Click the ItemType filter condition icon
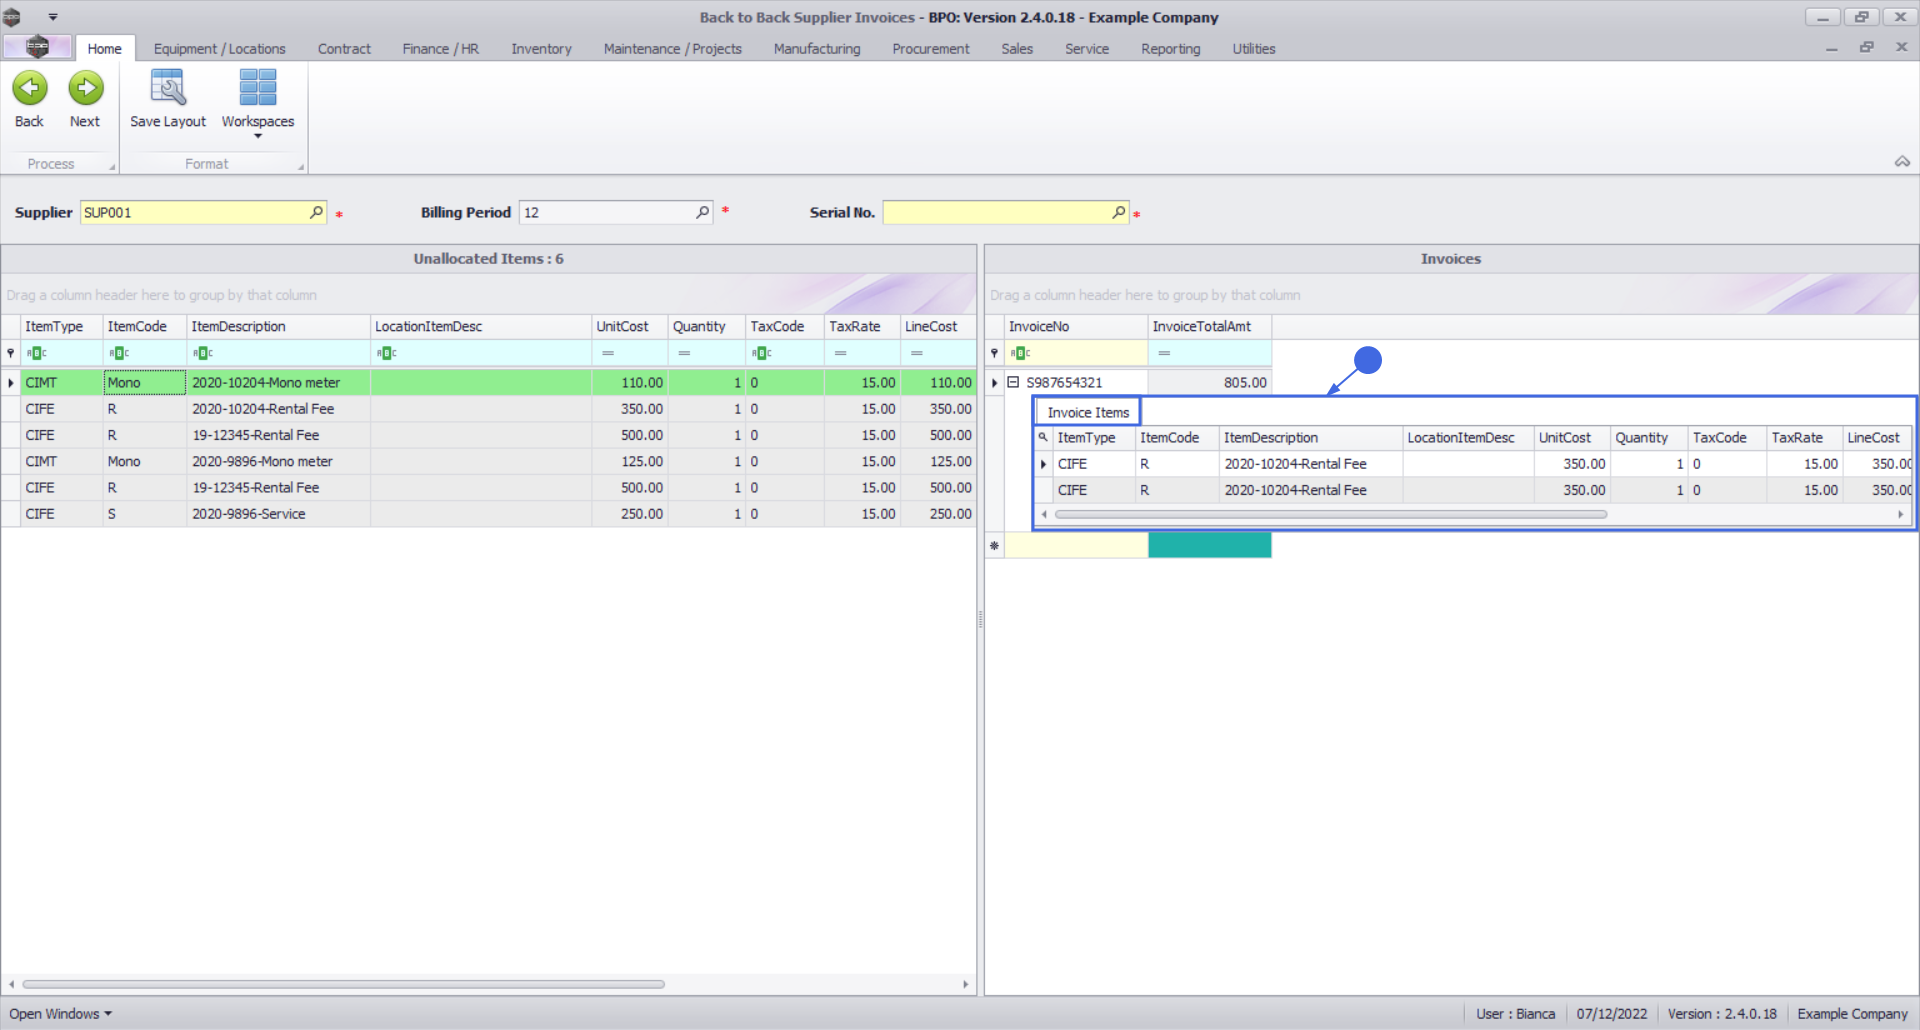The image size is (1920, 1030). tap(36, 353)
